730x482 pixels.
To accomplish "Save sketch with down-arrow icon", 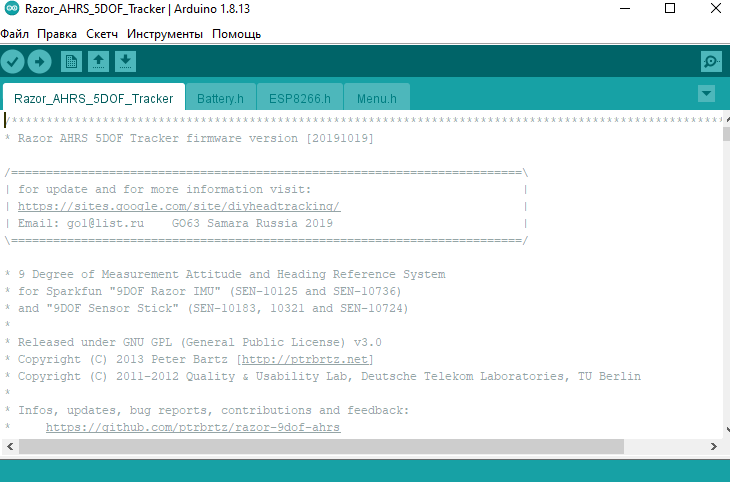I will pos(125,61).
